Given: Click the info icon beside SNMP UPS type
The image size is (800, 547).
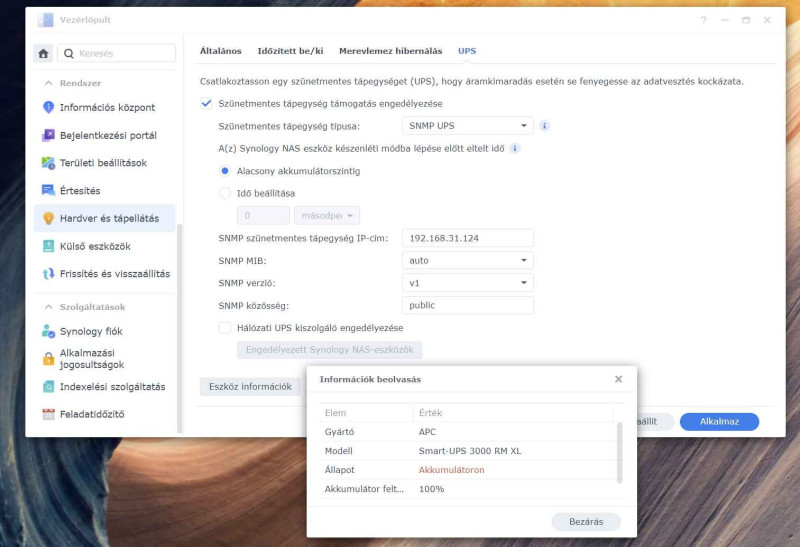Looking at the screenshot, I should (544, 126).
